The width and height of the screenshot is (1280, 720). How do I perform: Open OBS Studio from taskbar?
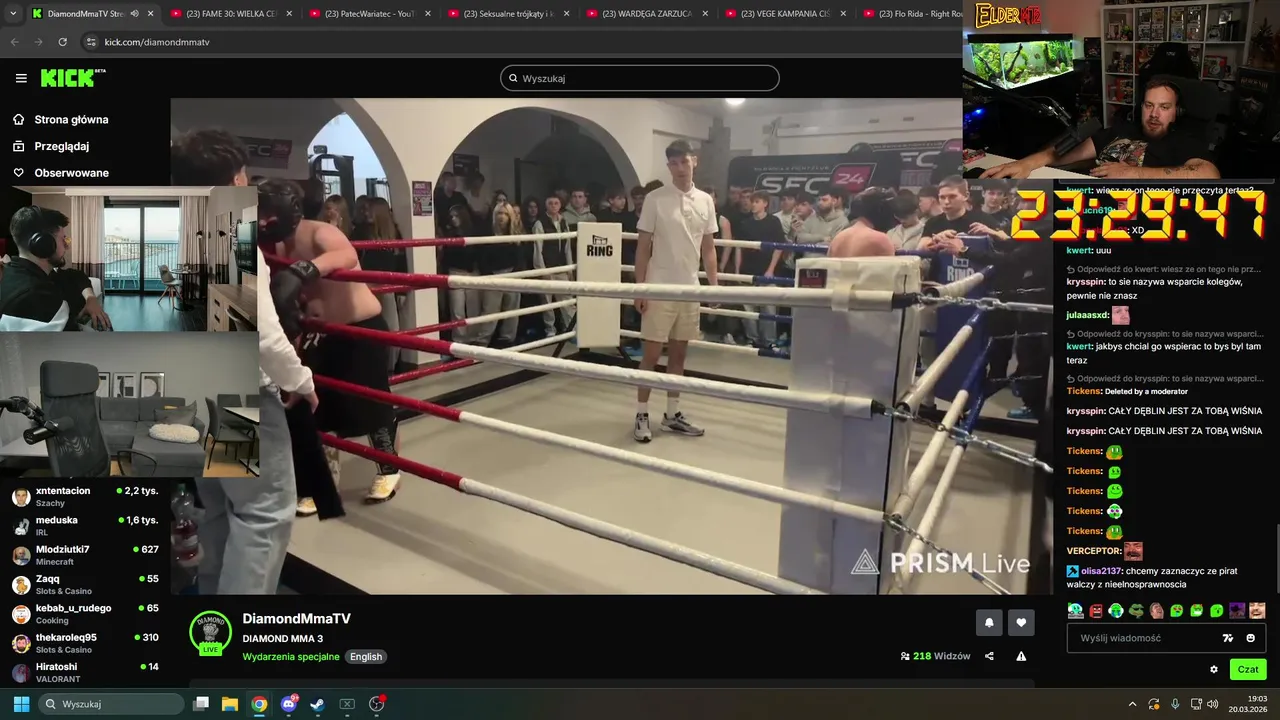coord(376,704)
